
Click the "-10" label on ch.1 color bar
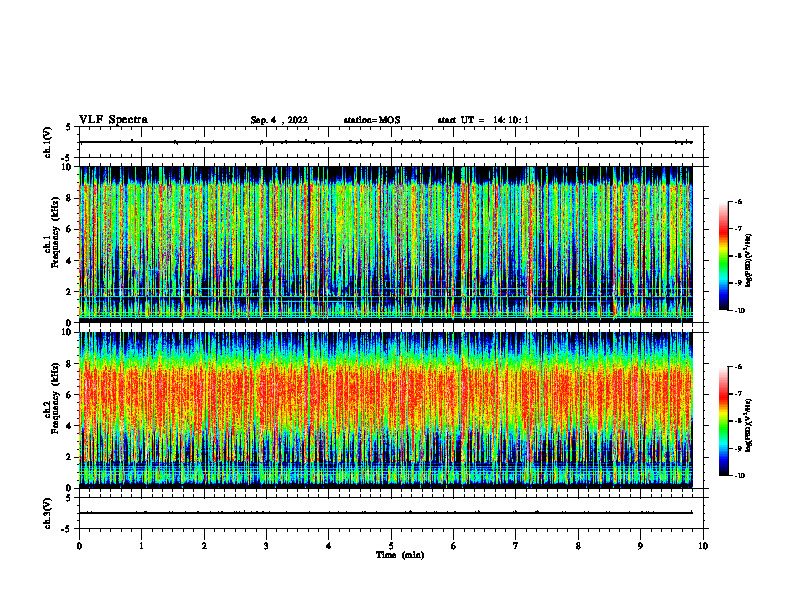tap(740, 311)
